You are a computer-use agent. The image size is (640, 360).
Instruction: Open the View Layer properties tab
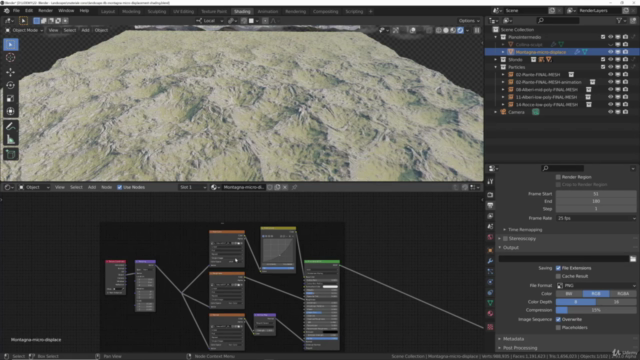tap(490, 216)
